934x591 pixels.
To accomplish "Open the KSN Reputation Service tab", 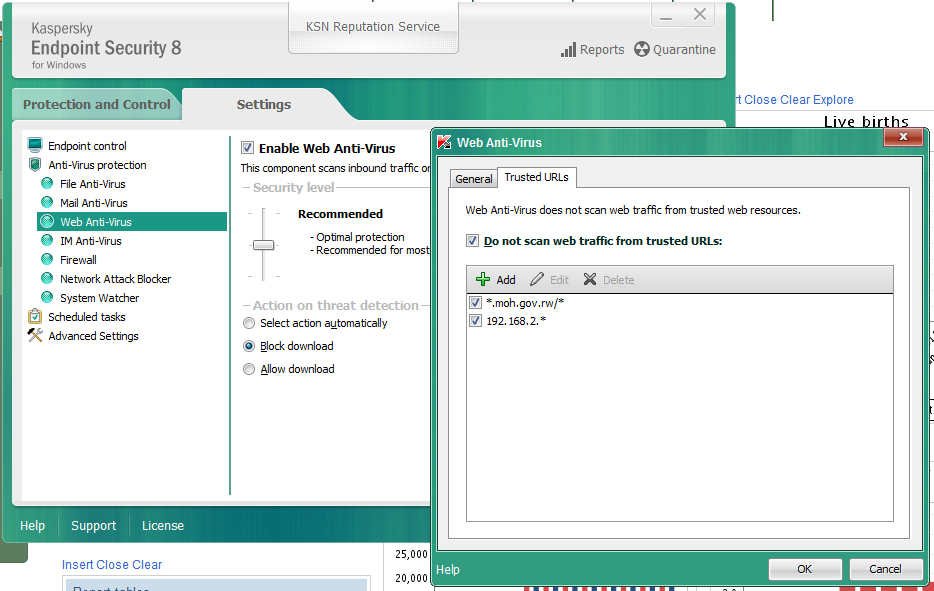I will [x=373, y=27].
